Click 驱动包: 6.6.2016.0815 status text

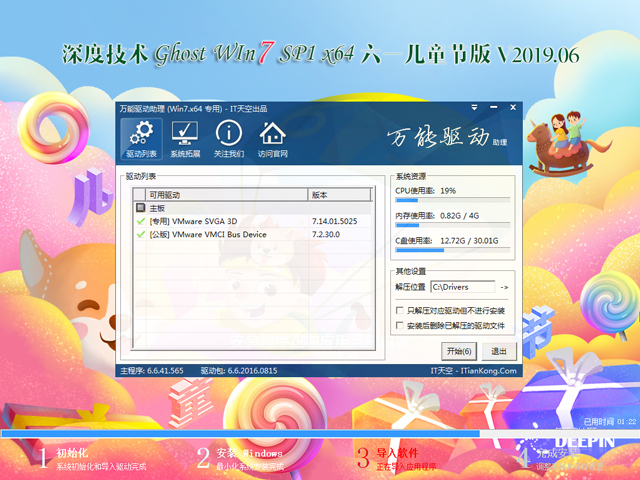239,371
